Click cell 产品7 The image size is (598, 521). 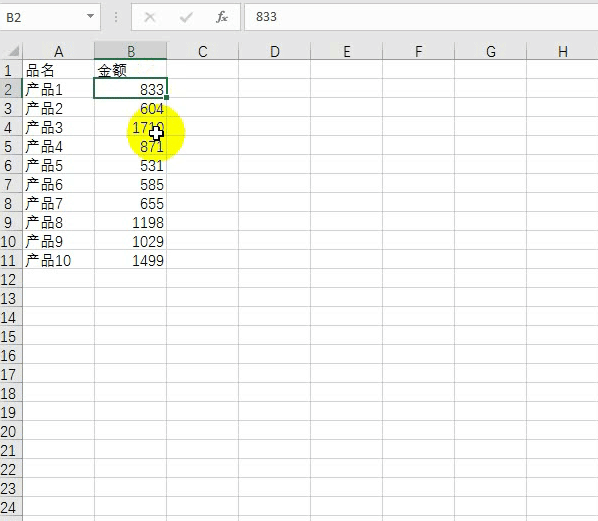[x=58, y=203]
